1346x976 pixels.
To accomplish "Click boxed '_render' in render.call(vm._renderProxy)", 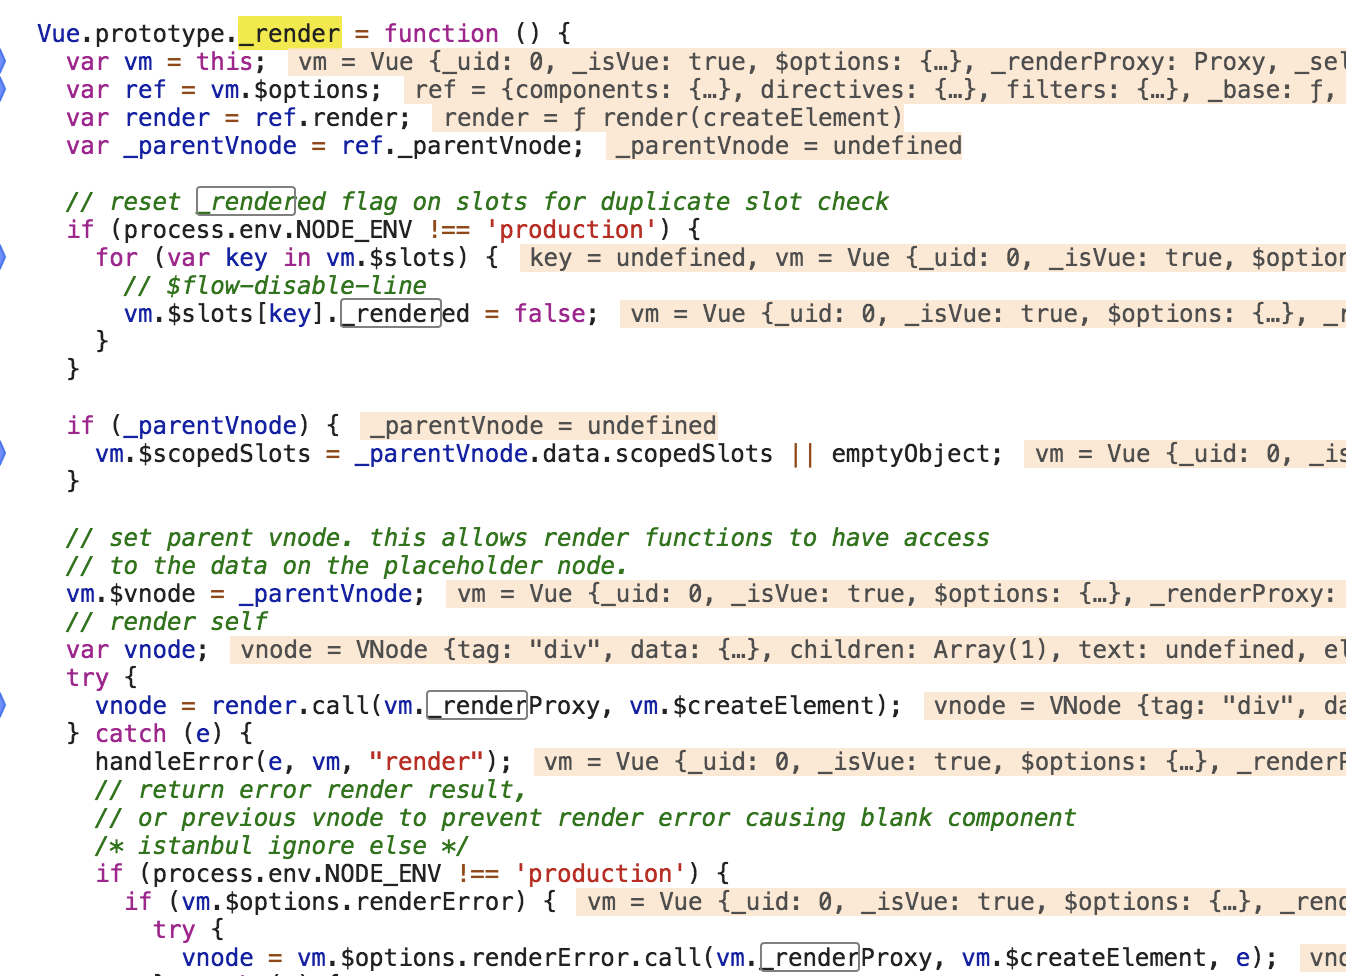I will 477,705.
